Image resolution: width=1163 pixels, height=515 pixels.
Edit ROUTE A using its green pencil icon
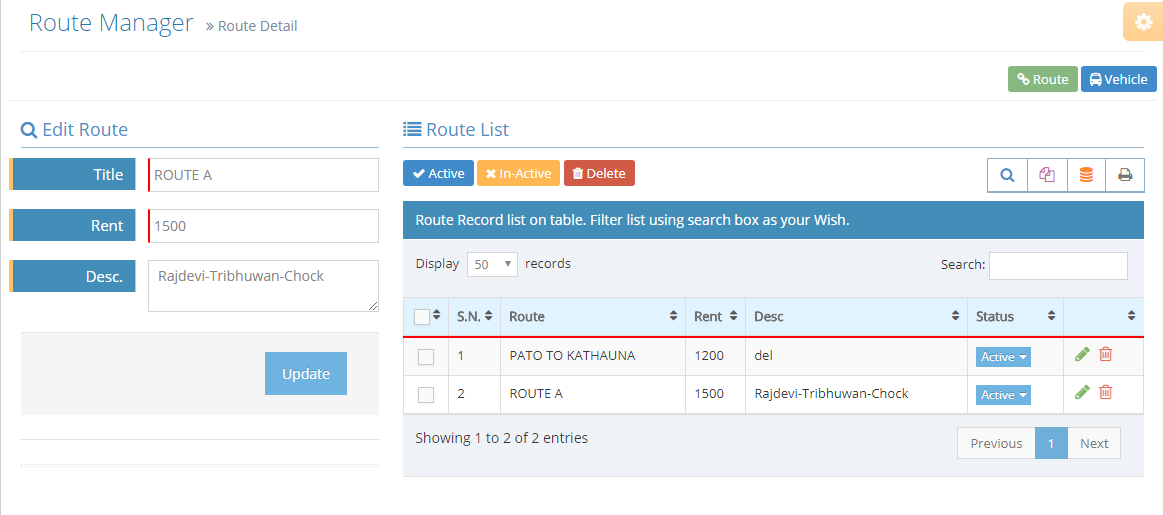[x=1082, y=392]
